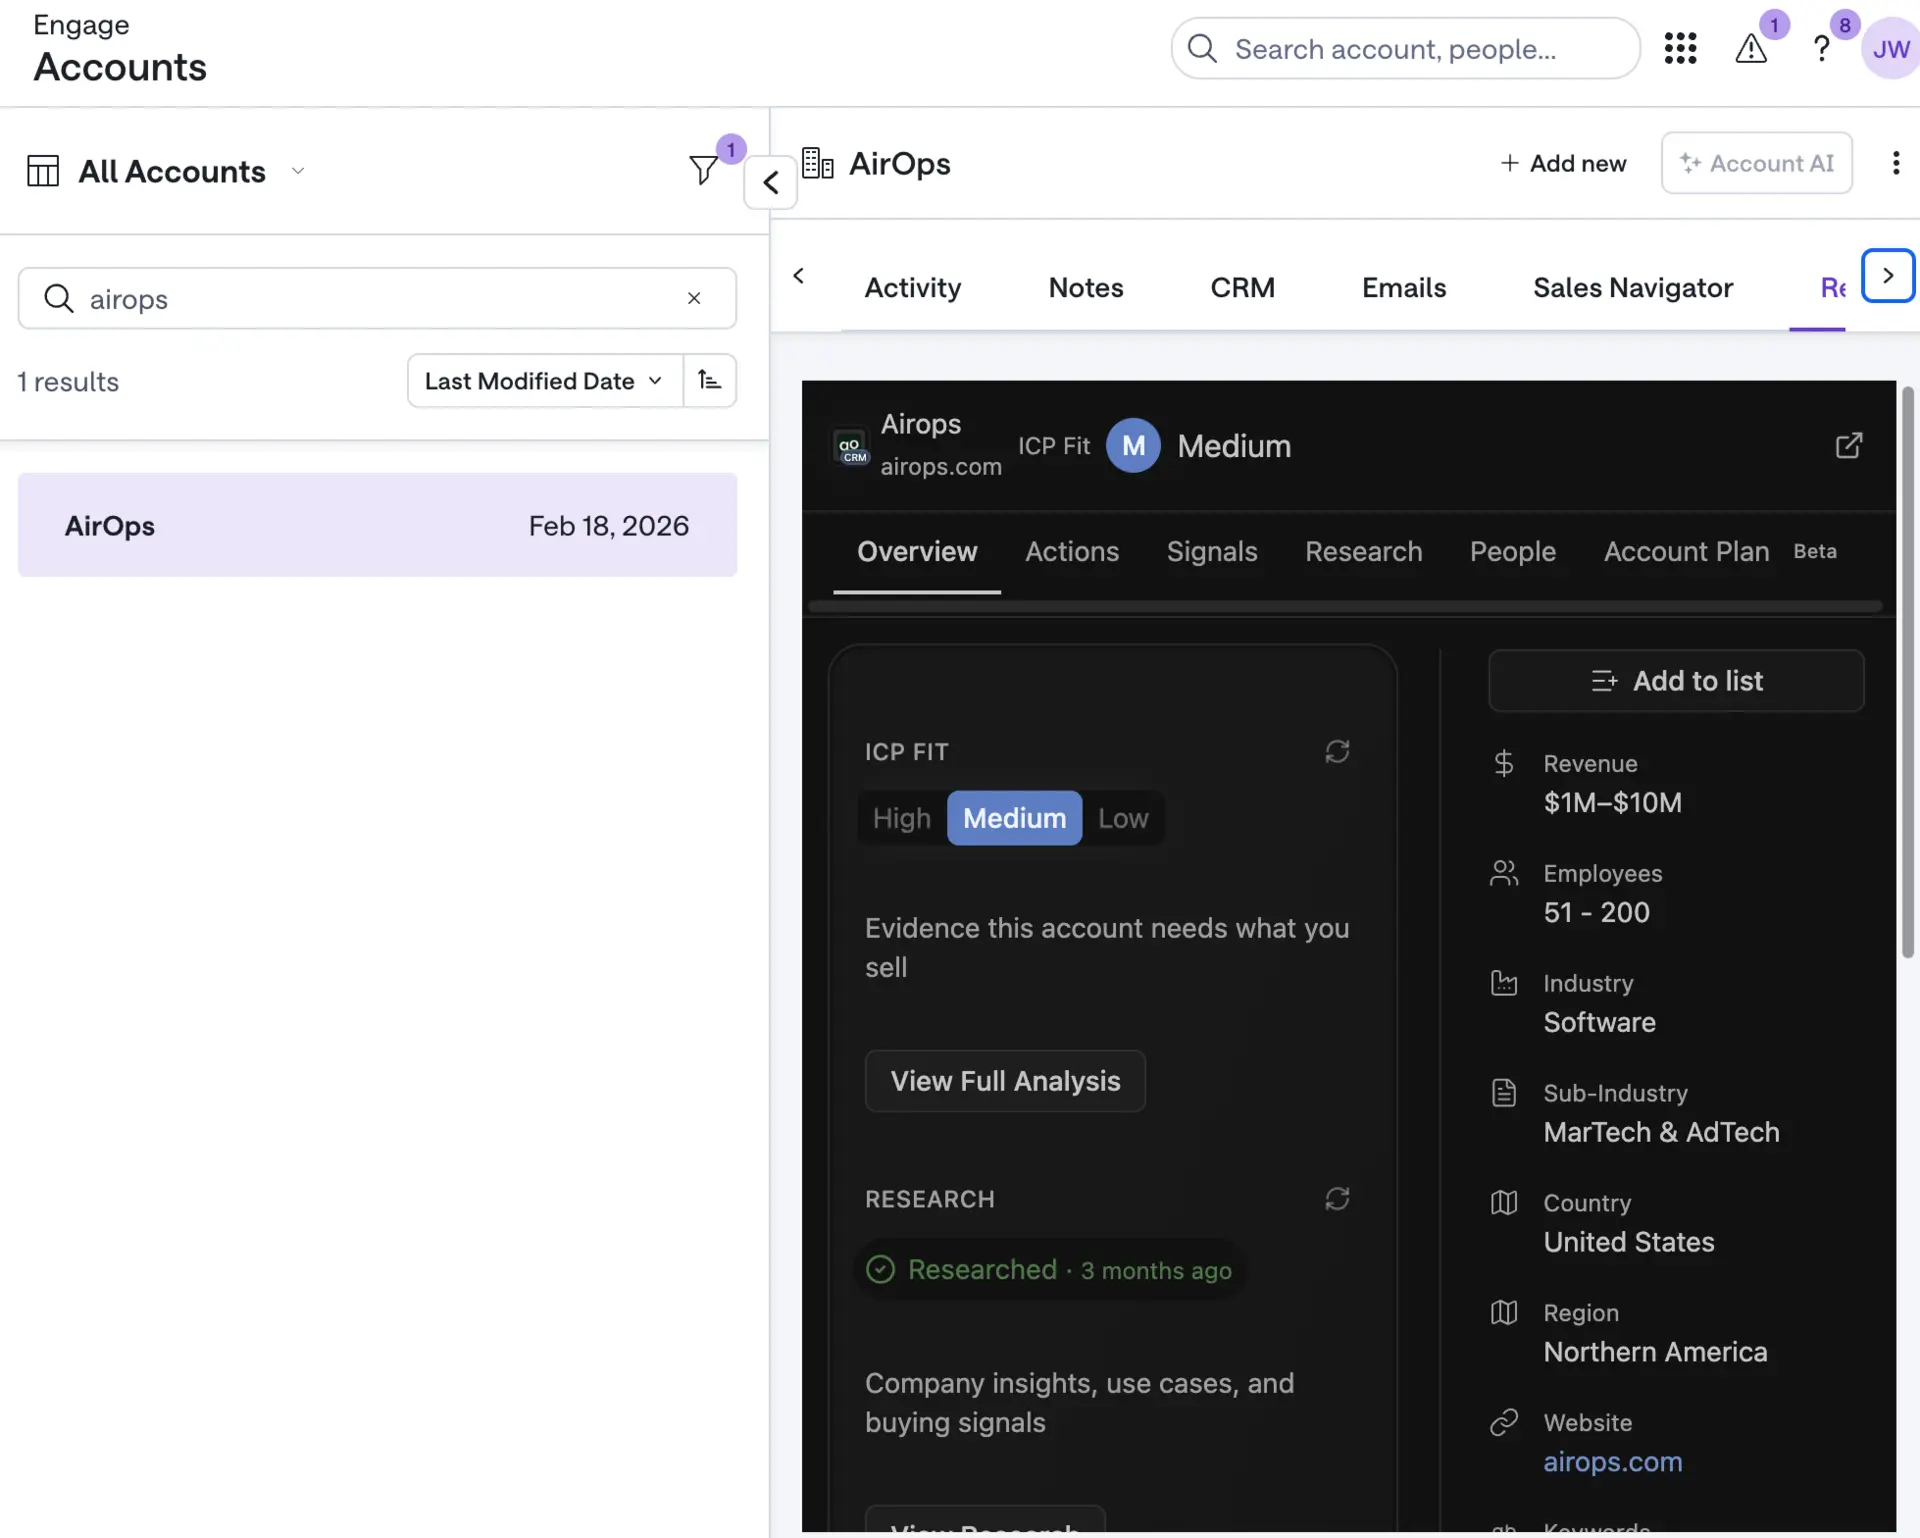Click View Full Analysis
This screenshot has width=1920, height=1538.
[1005, 1080]
